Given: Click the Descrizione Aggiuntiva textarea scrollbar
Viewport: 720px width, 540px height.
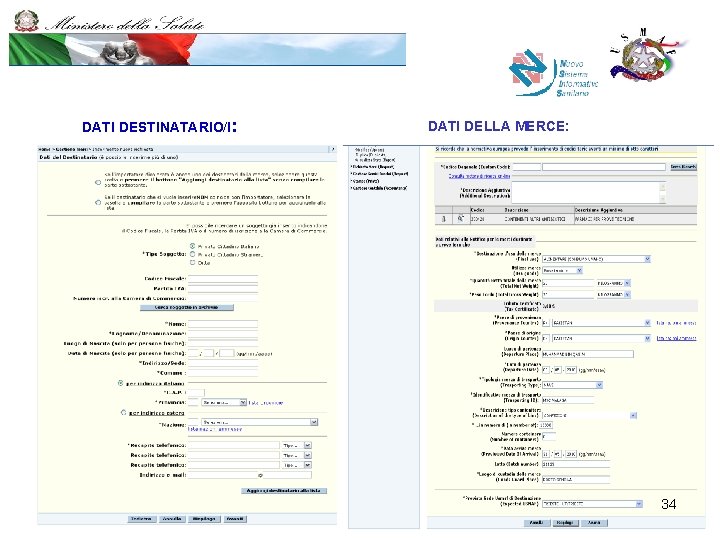Looking at the screenshot, I should [663, 192].
